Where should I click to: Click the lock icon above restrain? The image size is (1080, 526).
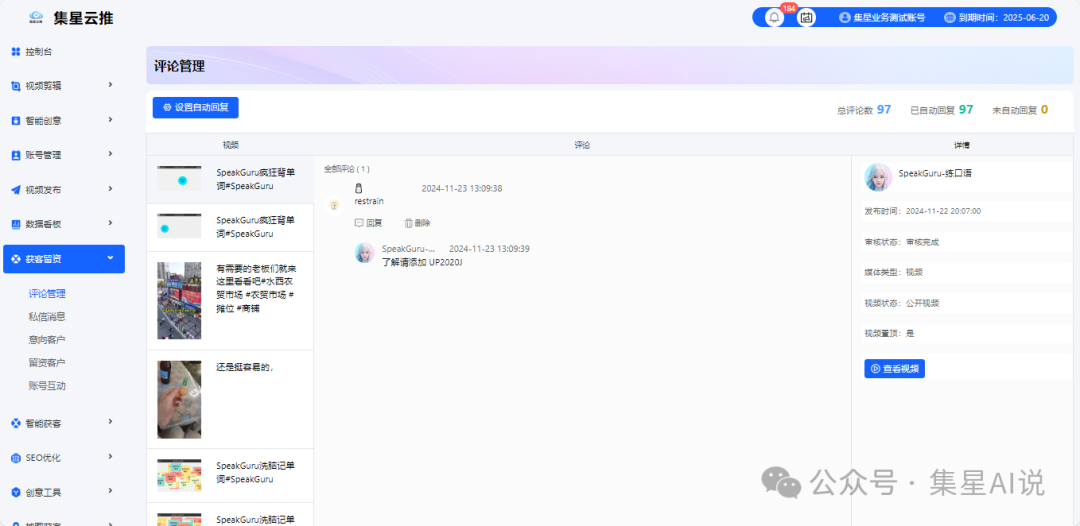pyautogui.click(x=358, y=189)
